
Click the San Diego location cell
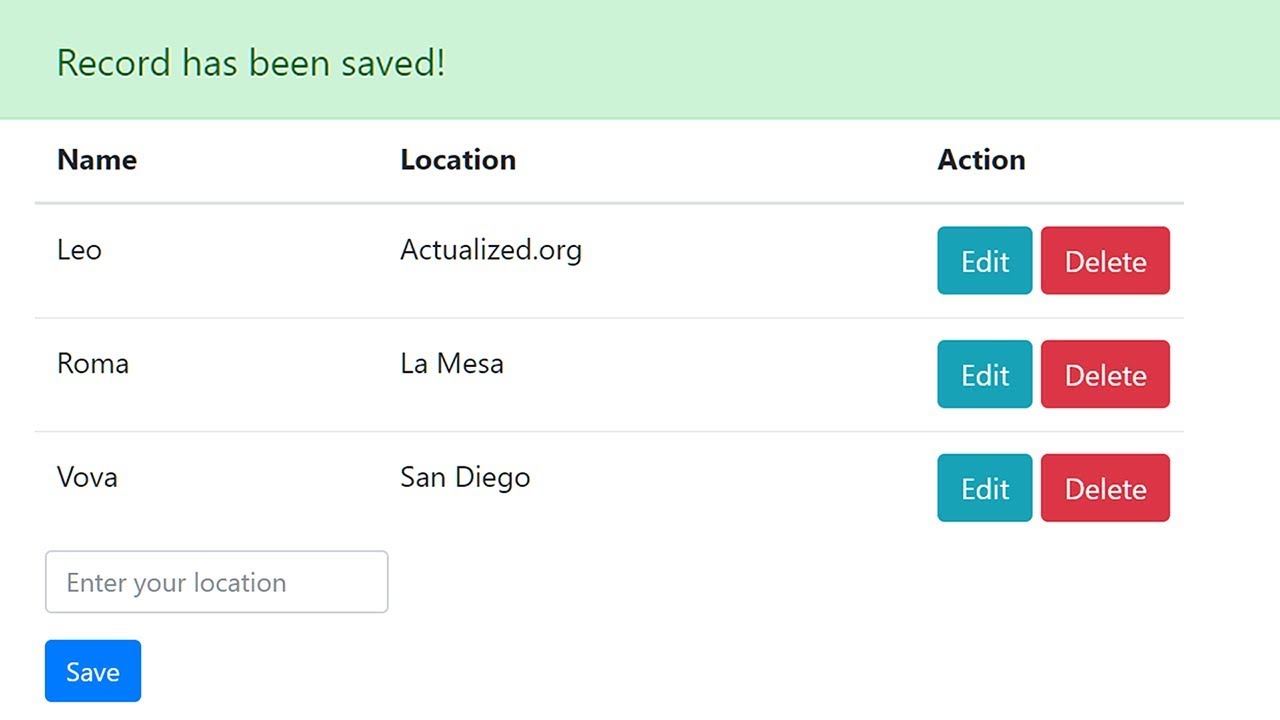point(465,477)
